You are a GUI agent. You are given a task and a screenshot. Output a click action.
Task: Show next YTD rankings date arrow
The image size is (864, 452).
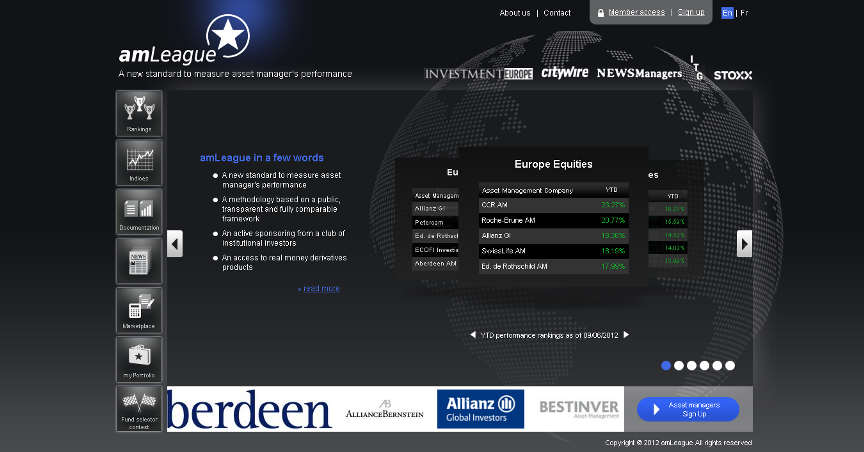point(626,335)
